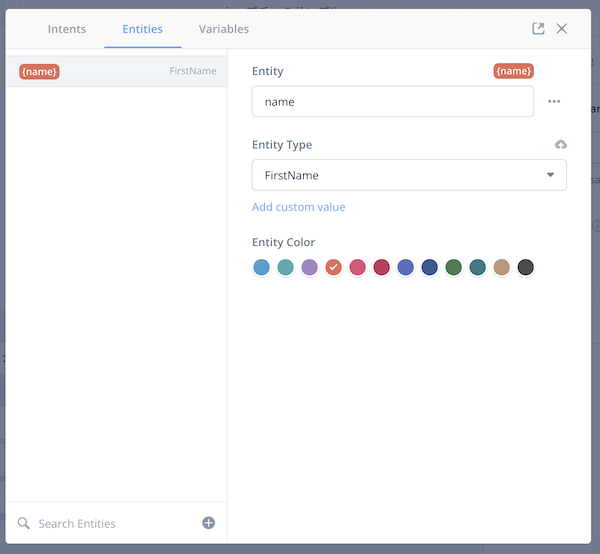The image size is (600, 554).
Task: Open the Variables tab
Action: pyautogui.click(x=224, y=29)
